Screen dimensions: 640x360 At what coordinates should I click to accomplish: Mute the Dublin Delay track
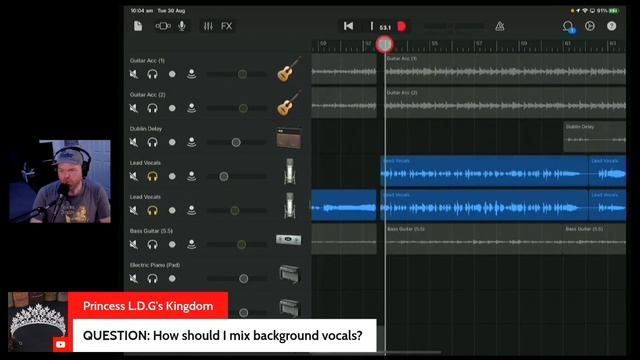[x=134, y=142]
